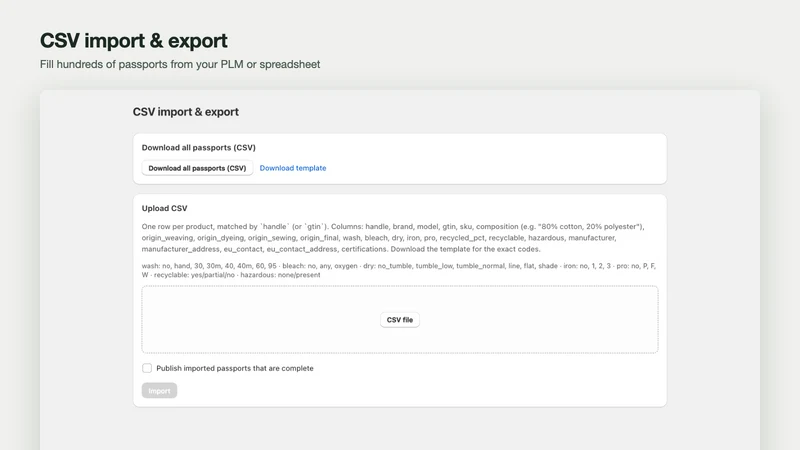Click the 'origin_weaving, origin_dyeing' column names line

coord(379,238)
